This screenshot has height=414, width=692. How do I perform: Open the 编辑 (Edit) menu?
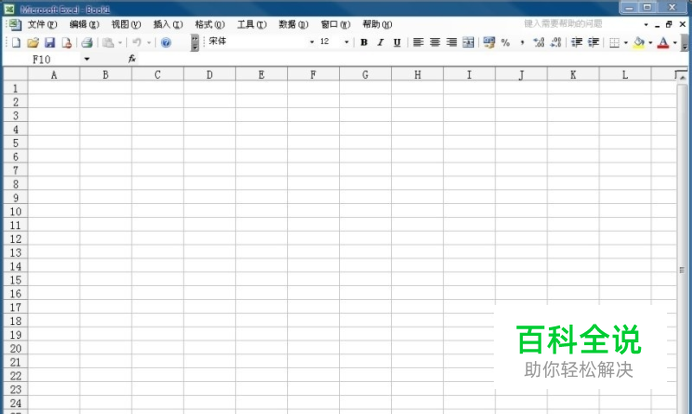pyautogui.click(x=84, y=24)
